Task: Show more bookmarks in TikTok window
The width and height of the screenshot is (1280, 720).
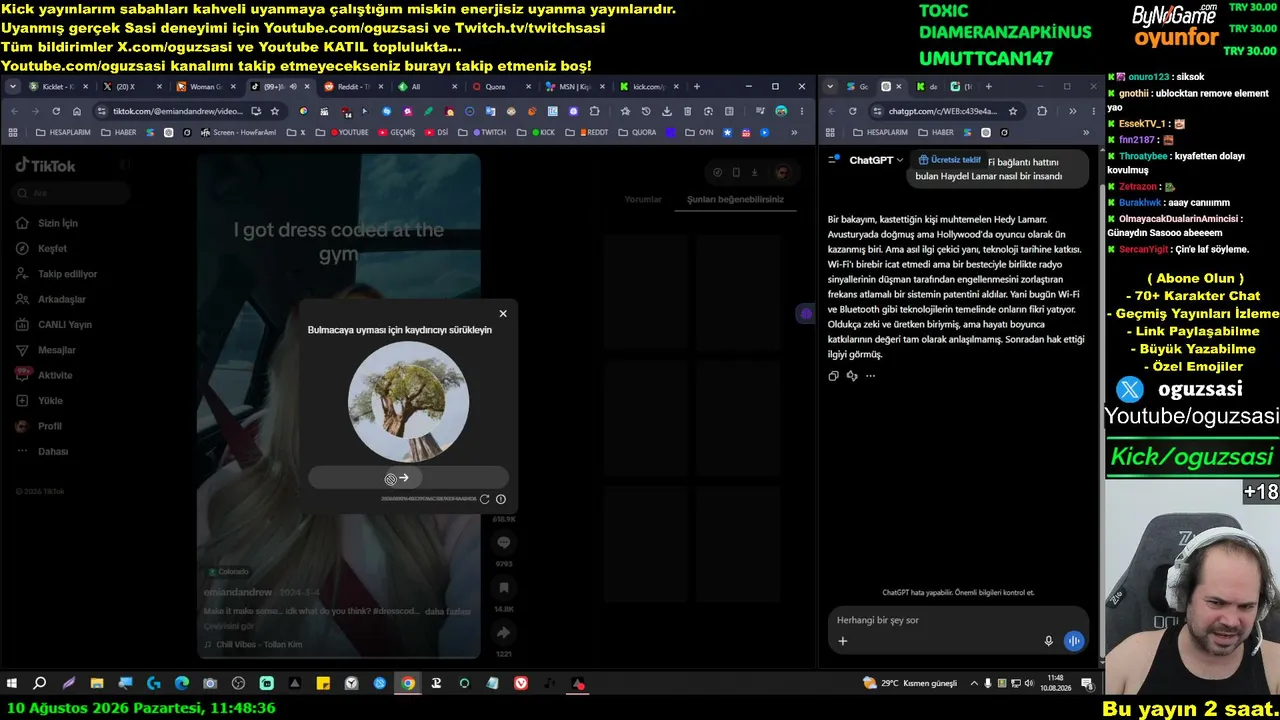Action: [x=795, y=132]
